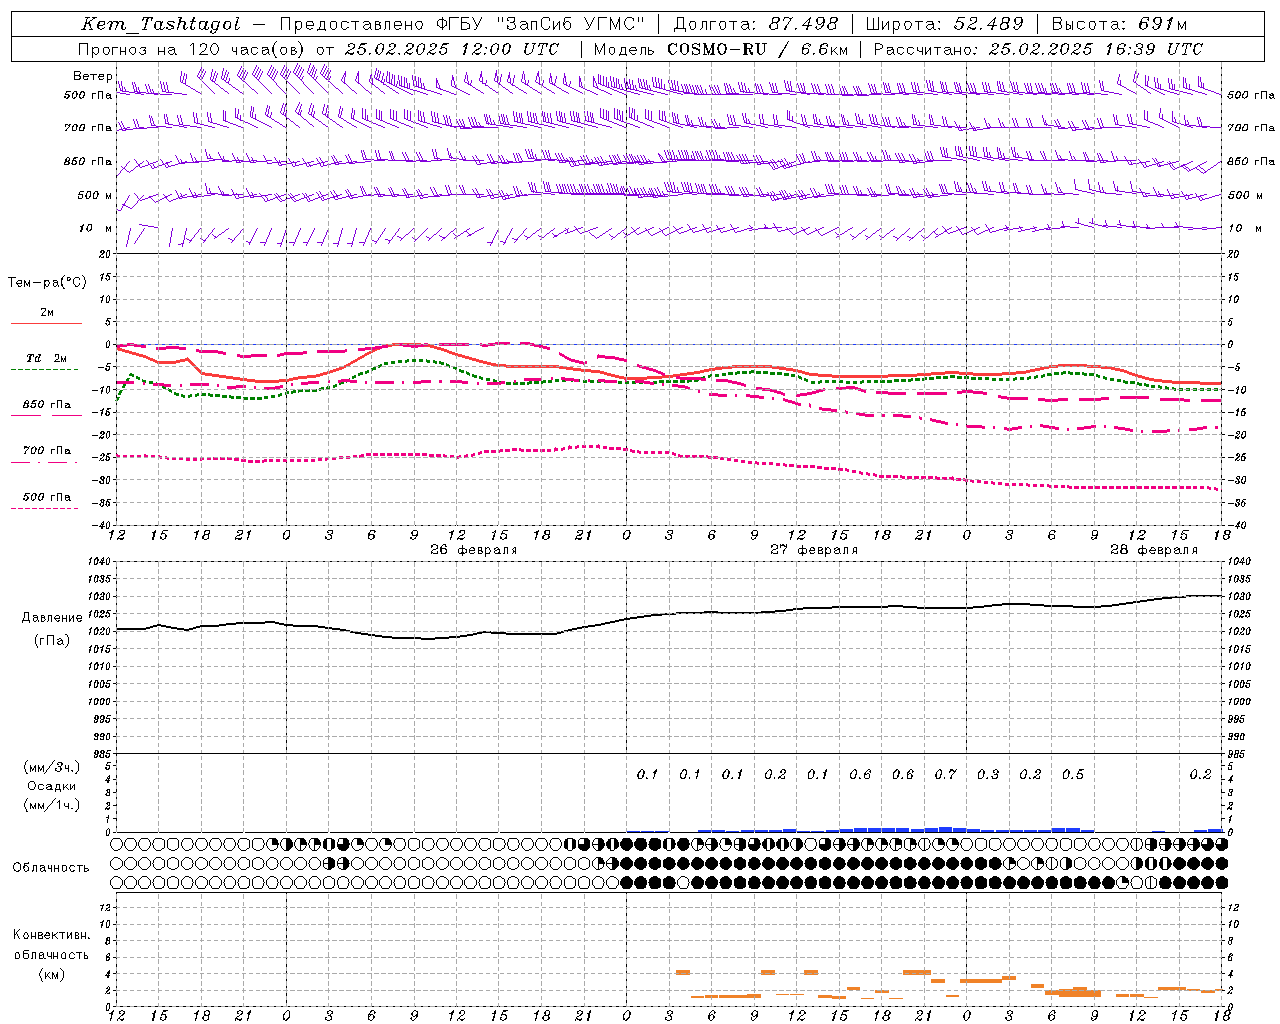Image resolution: width=1280 pixels, height=1024 pixels.
Task: Click the 'Широта: 52.489' header field
Action: [945, 24]
